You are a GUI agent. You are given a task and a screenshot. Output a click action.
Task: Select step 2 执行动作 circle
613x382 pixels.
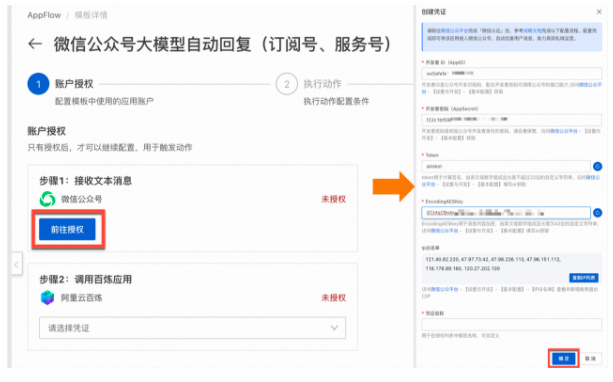287,84
